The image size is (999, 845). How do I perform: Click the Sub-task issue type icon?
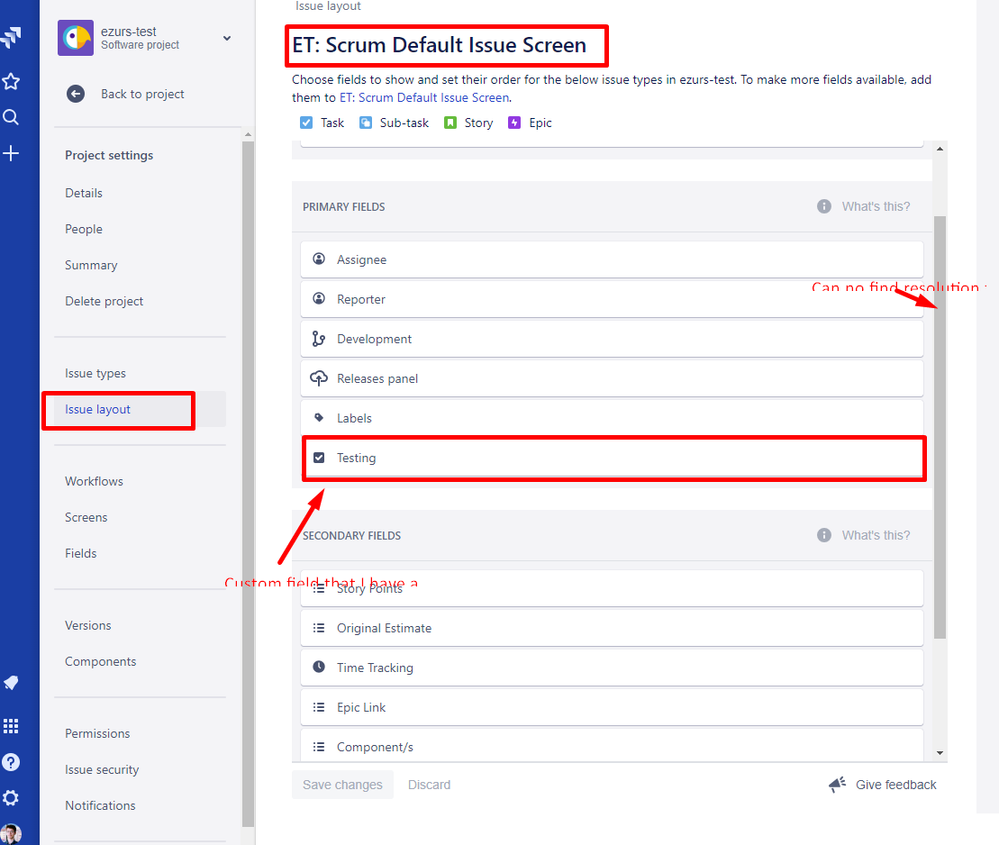click(x=365, y=122)
